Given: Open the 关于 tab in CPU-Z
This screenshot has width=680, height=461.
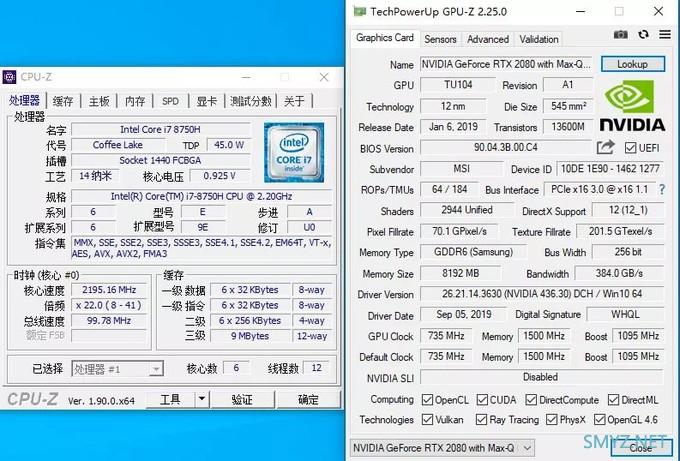Looking at the screenshot, I should pos(294,101).
